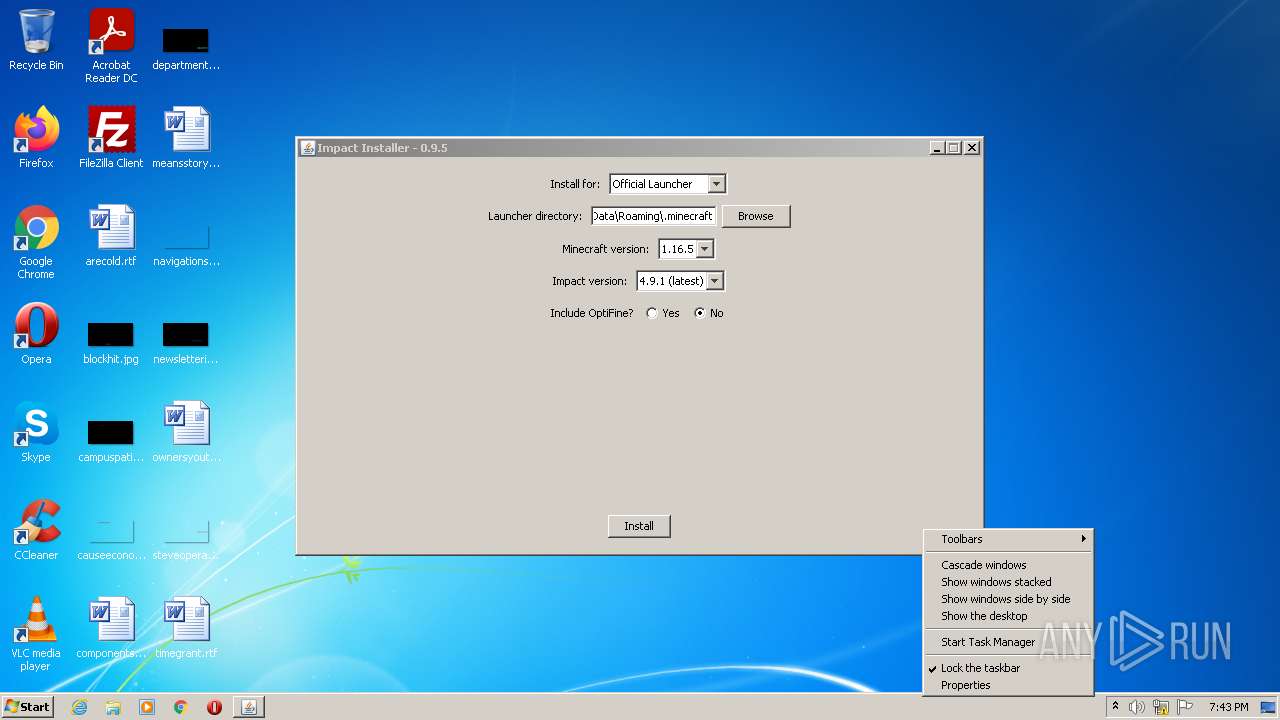Click the Launcher directory path field
The image size is (1280, 720).
pos(653,216)
